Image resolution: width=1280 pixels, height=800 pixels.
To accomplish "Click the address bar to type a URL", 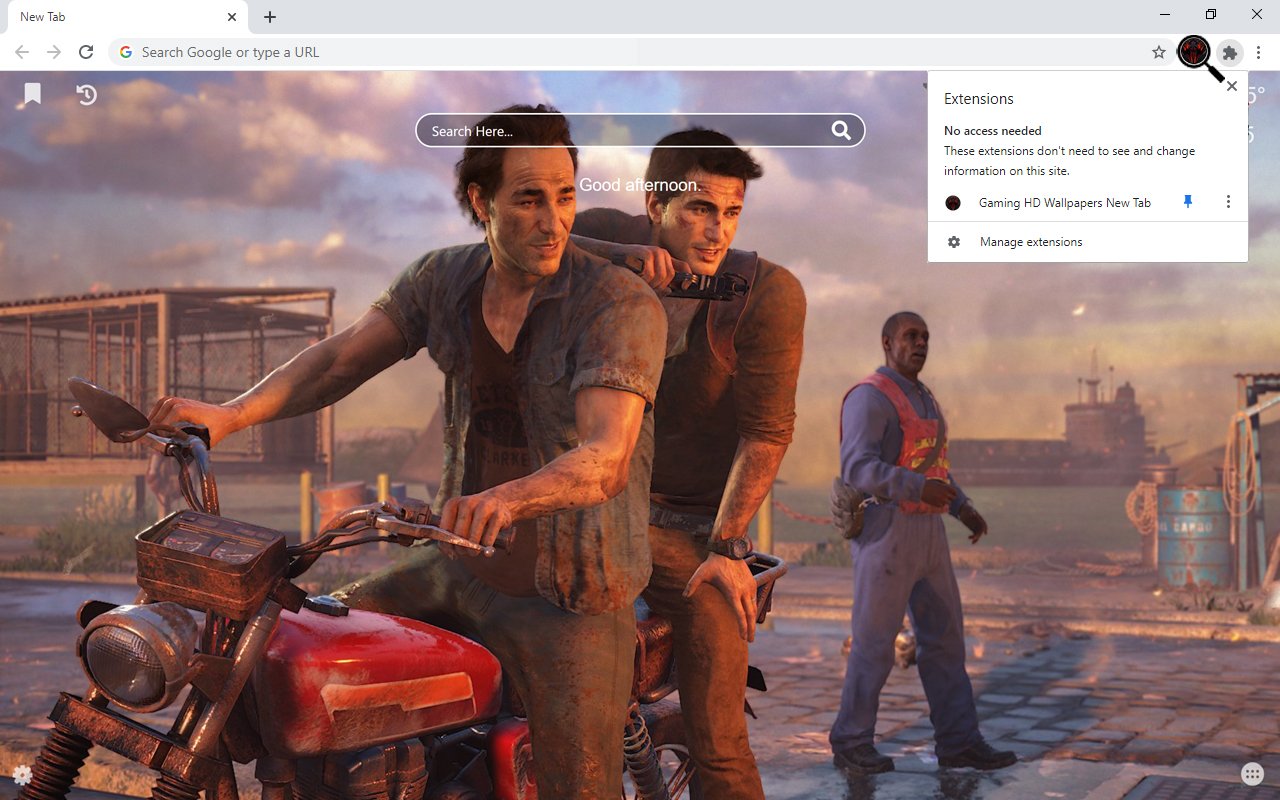I will (x=640, y=52).
